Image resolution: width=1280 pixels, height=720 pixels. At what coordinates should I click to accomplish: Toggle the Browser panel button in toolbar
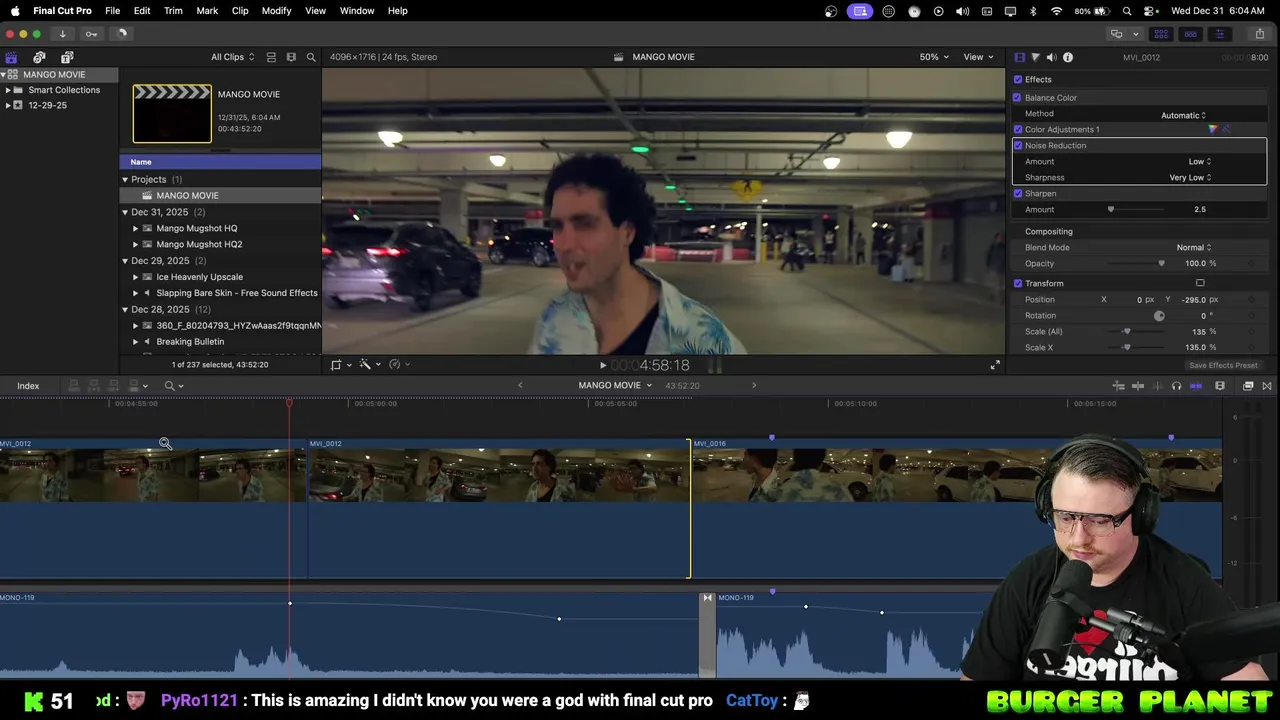1161,34
